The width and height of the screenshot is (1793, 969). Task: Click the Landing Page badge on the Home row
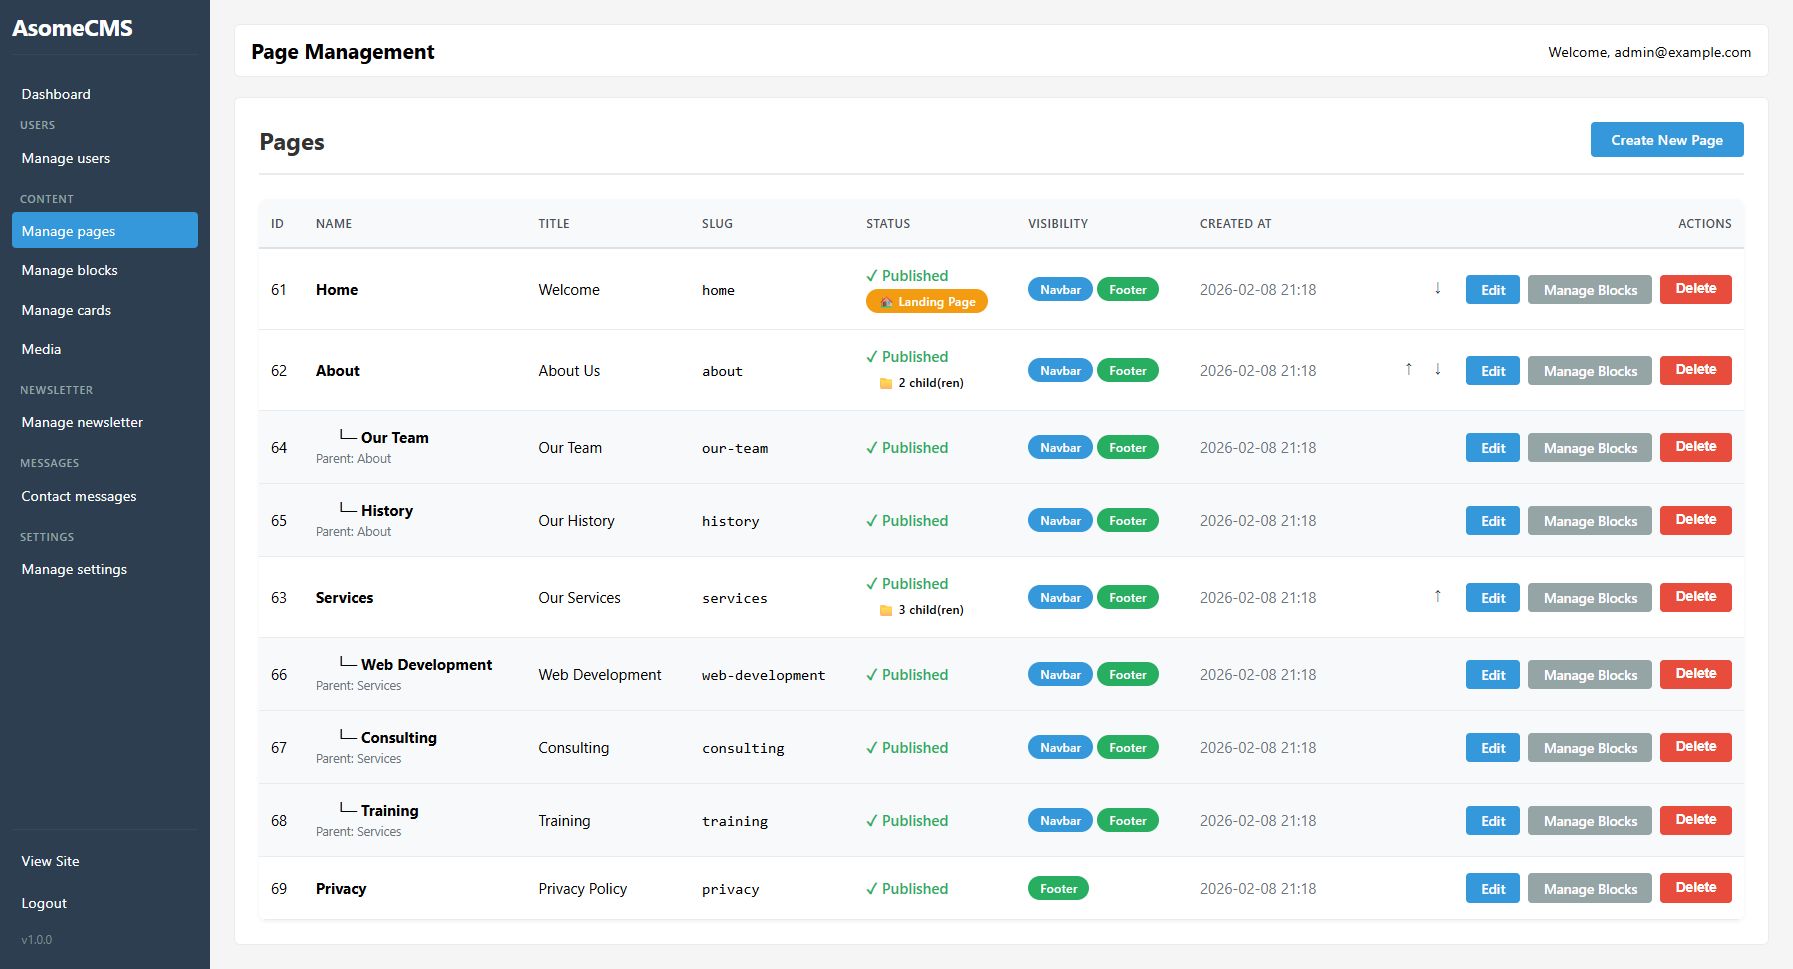[926, 302]
